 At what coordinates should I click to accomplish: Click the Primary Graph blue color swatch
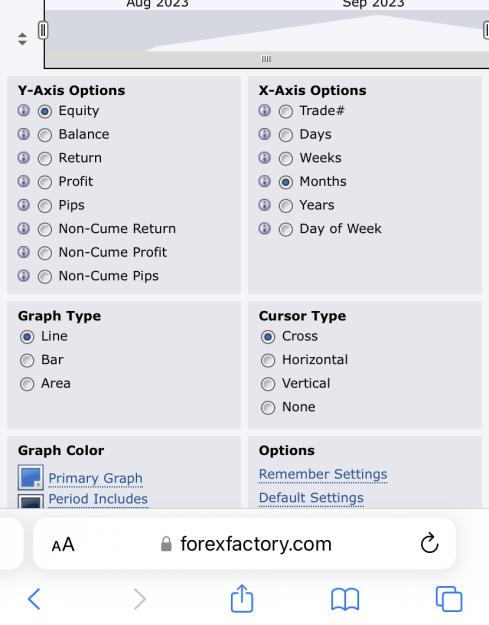point(31,477)
